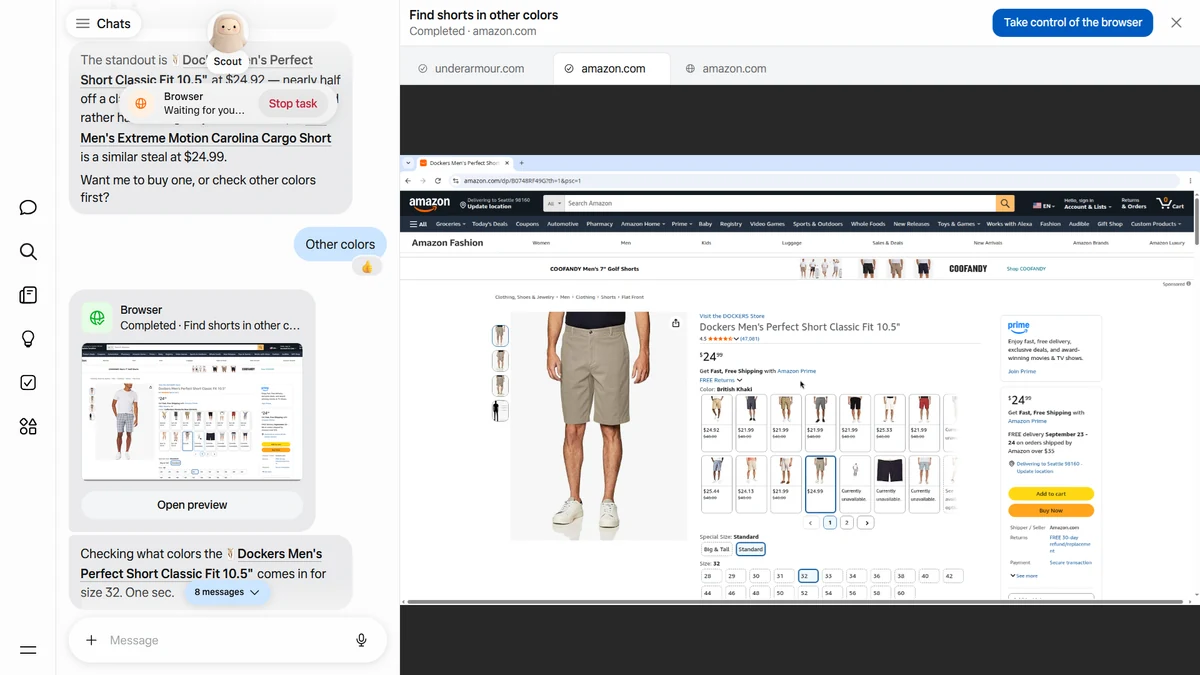The height and width of the screenshot is (675, 1200).
Task: Open the lightbulb icon in left sidebar
Action: 28,339
